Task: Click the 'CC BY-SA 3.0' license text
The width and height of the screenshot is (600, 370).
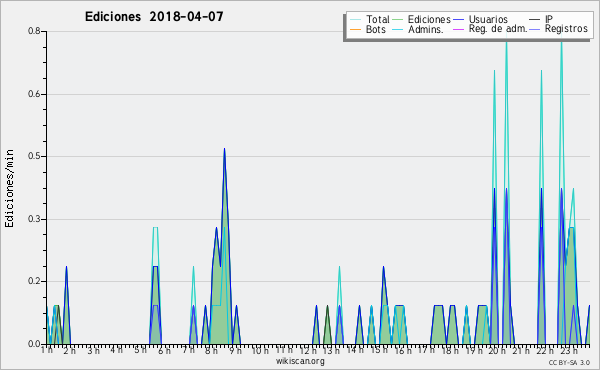Action: (x=569, y=362)
